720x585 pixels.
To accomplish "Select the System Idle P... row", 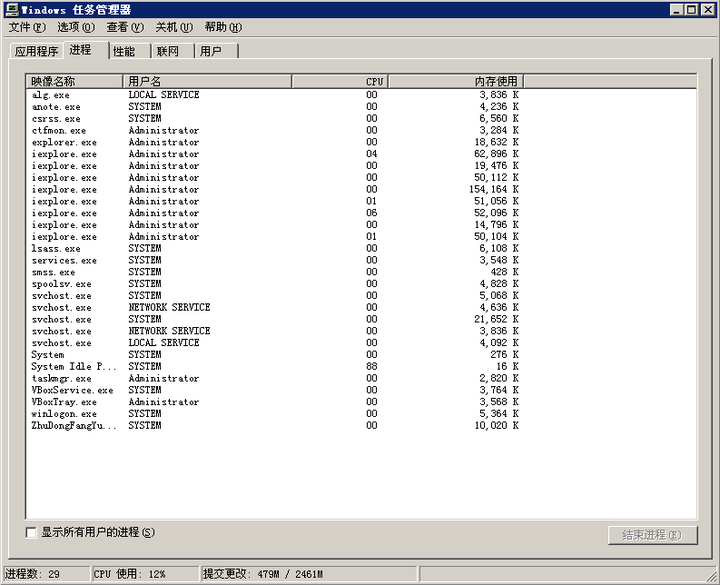I will click(x=275, y=367).
